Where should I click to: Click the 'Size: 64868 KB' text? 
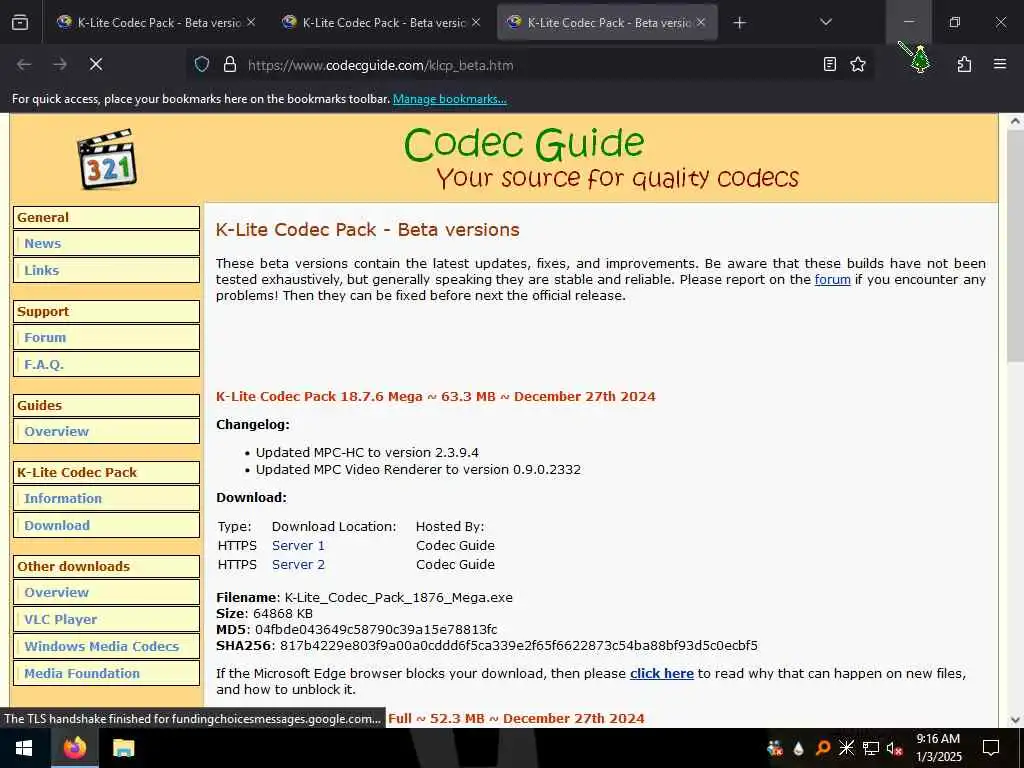pyautogui.click(x=264, y=614)
